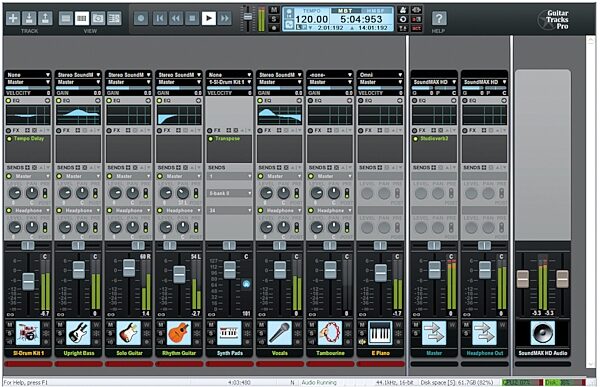Click the Upright Bass instrument icon
The image size is (600, 387).
(78, 333)
